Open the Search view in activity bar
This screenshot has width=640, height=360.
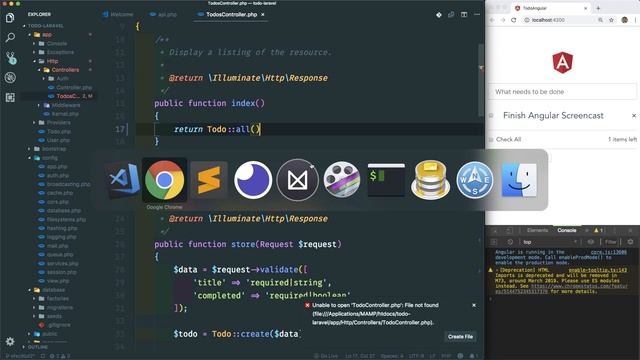tap(10, 38)
